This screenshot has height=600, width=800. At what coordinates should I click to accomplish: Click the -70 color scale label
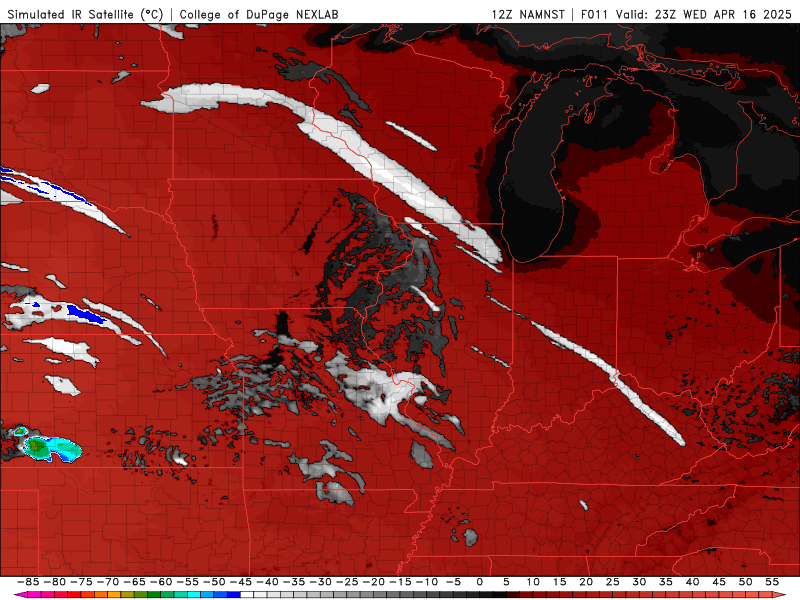tap(107, 582)
